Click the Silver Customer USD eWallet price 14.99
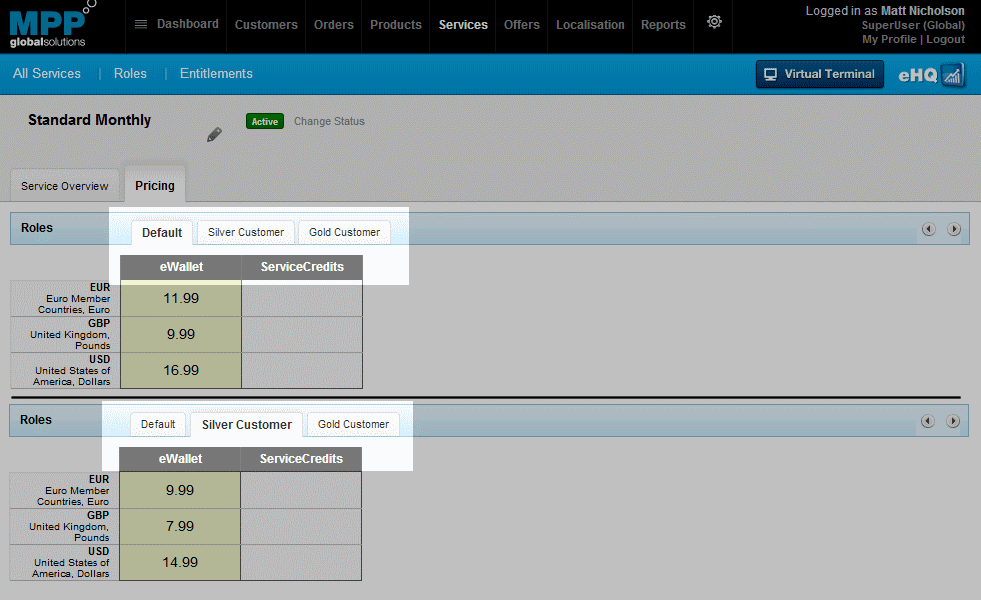Screen dimensions: 981x600 [180, 562]
